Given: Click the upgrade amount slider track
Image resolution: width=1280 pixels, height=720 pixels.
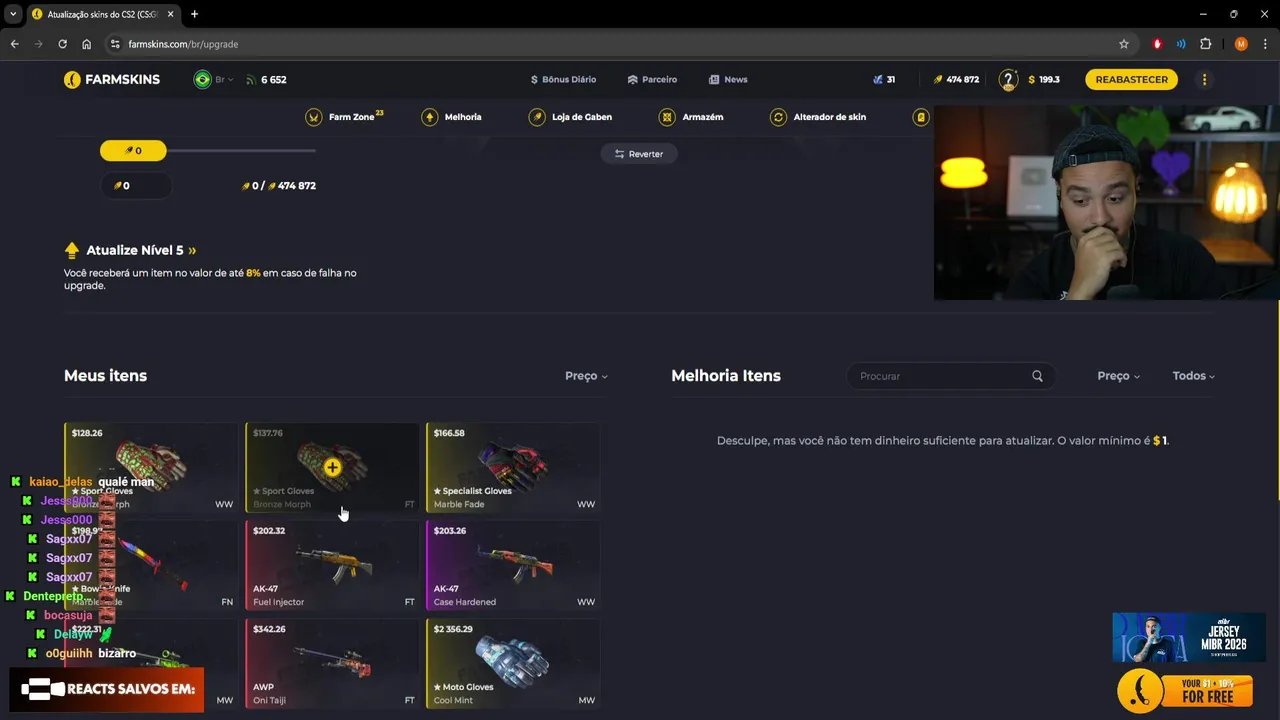Looking at the screenshot, I should click(208, 151).
